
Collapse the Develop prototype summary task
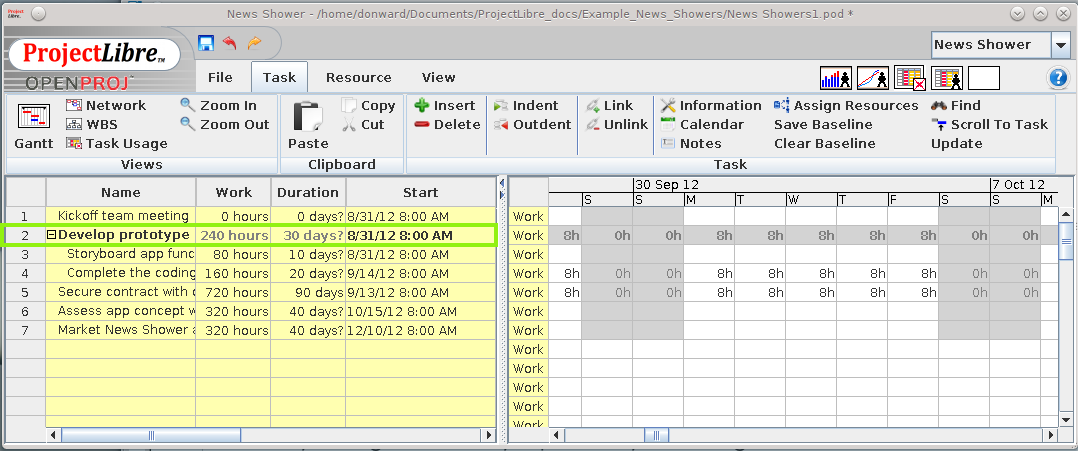coord(51,235)
